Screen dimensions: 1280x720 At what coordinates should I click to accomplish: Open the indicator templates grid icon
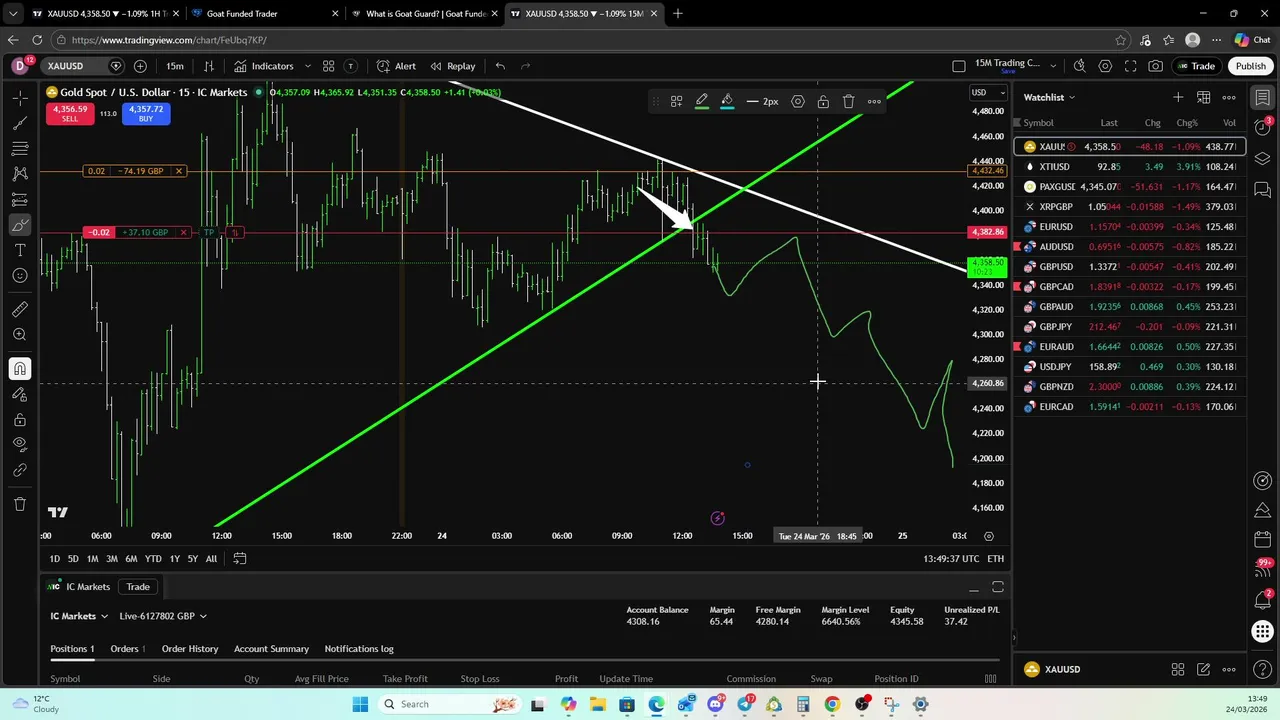click(x=328, y=66)
